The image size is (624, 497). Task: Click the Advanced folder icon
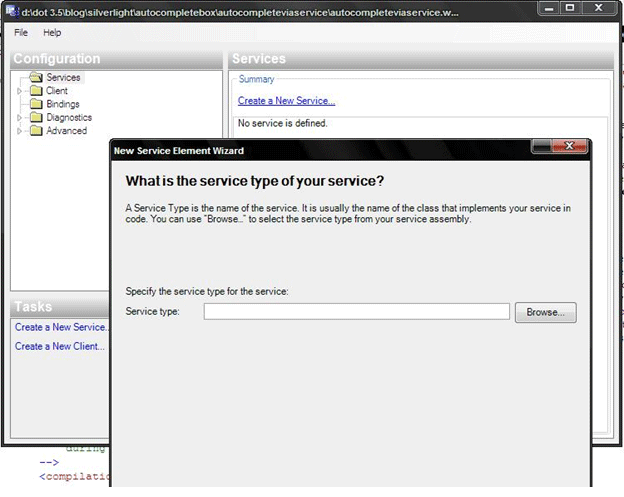pyautogui.click(x=36, y=131)
